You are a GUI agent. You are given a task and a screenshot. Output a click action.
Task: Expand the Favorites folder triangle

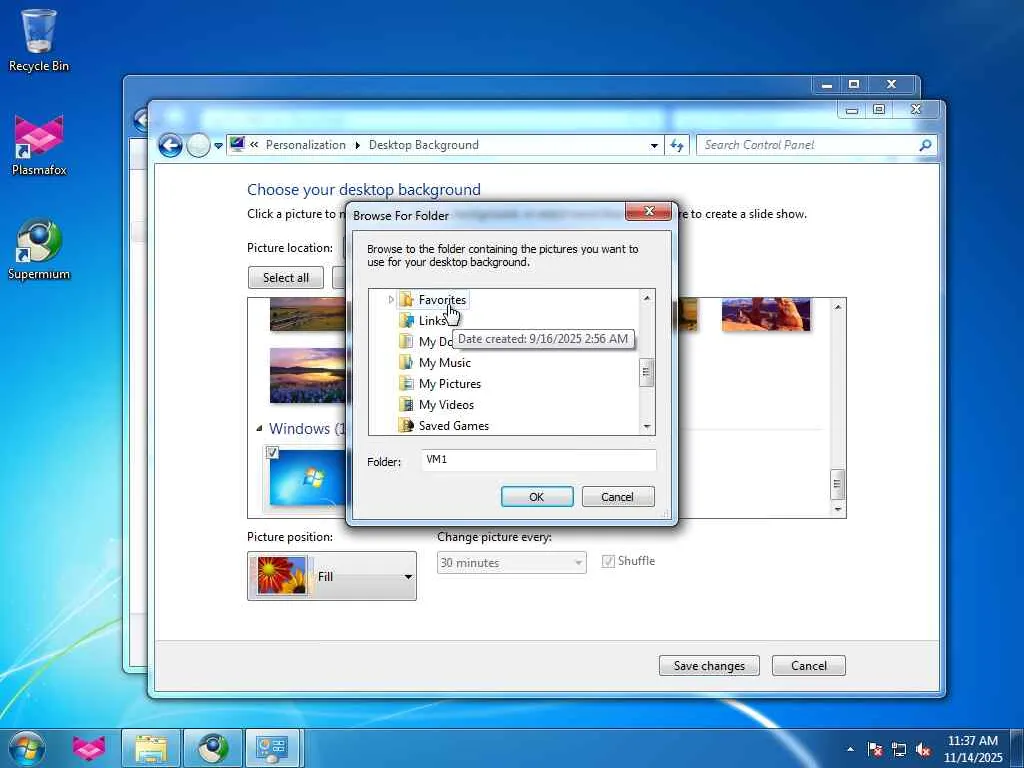pos(391,300)
